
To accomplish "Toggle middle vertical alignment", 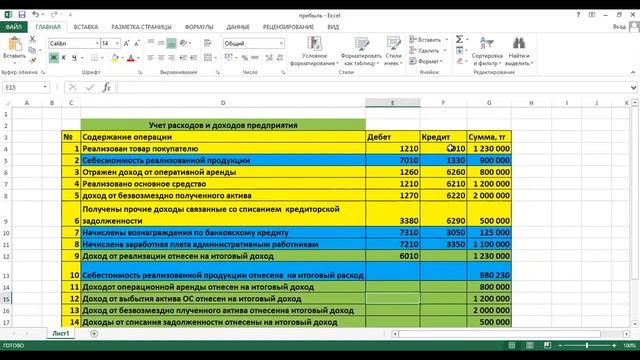I will (161, 43).
